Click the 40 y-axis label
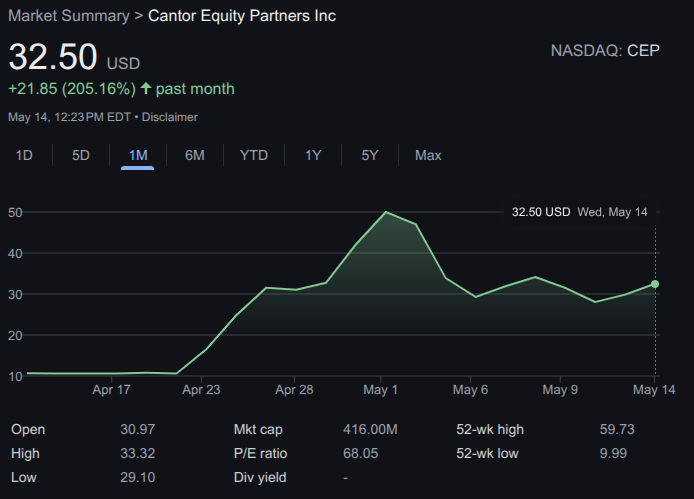Screen dimensions: 694x499 (x=15, y=254)
